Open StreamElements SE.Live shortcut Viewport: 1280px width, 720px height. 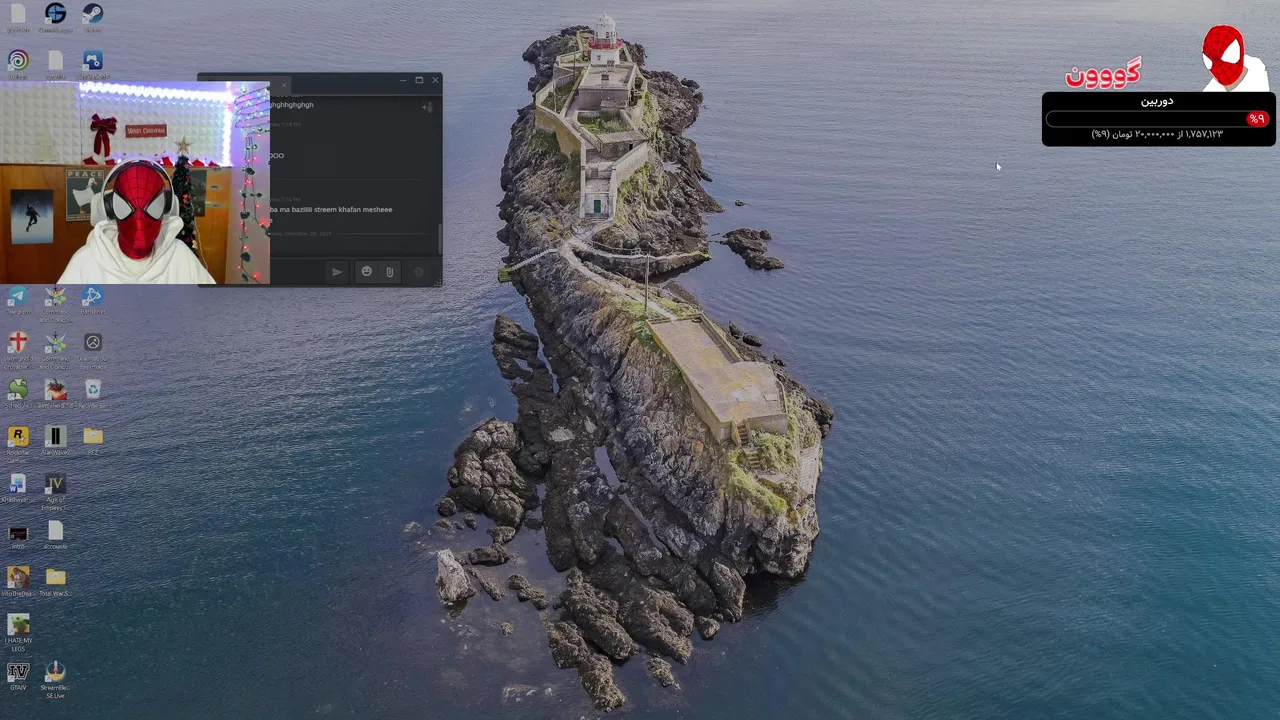[55, 677]
